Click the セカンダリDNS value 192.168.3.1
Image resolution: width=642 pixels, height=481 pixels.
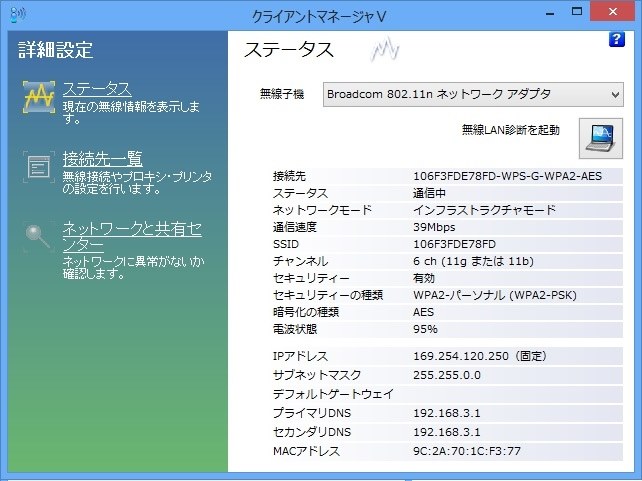click(447, 432)
